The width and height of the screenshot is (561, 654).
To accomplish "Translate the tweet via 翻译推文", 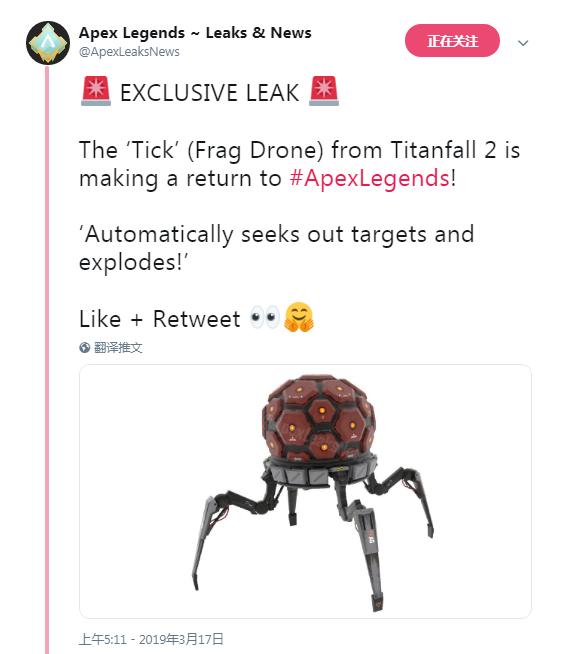I will pyautogui.click(x=118, y=347).
